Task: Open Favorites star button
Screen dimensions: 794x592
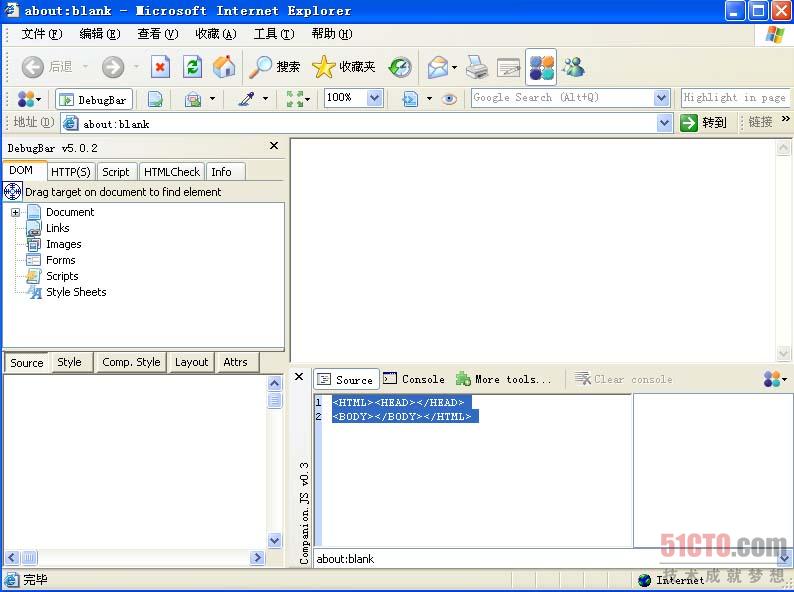Action: (344, 67)
